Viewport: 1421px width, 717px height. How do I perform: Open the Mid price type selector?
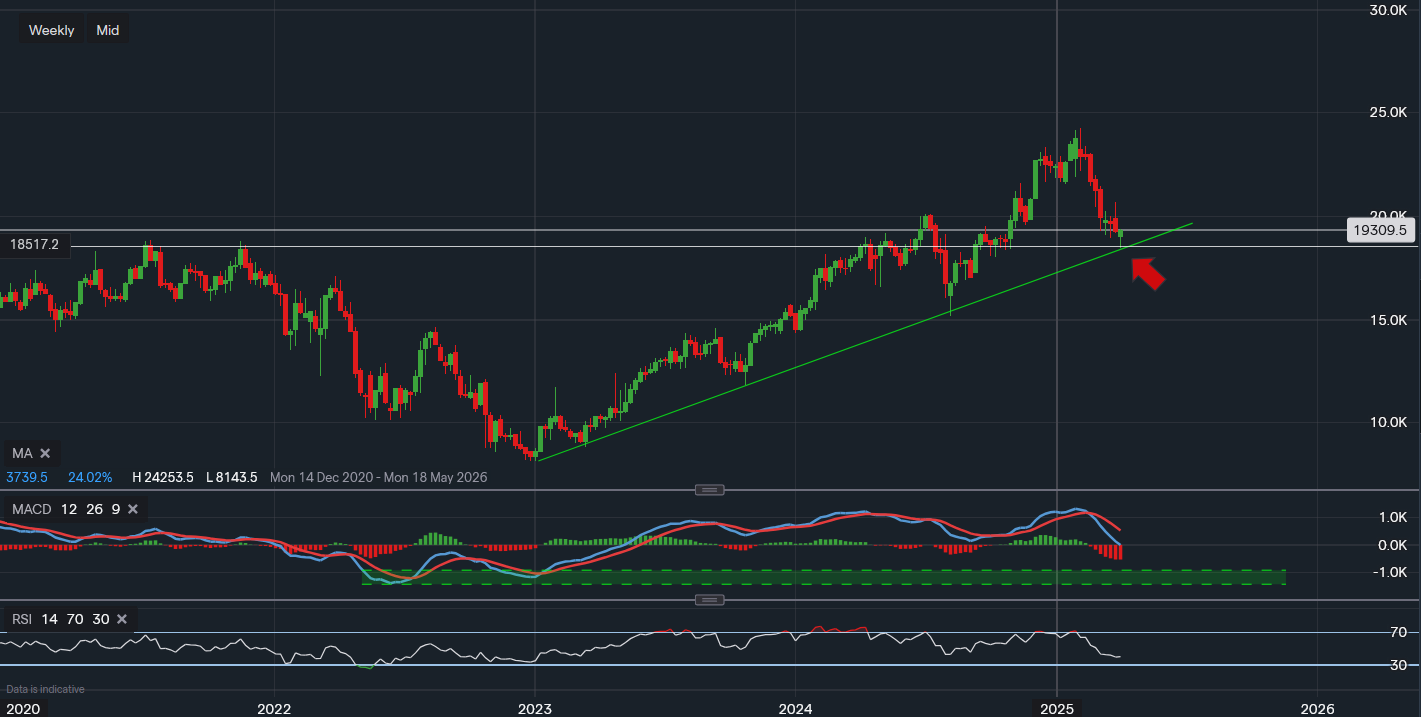click(108, 30)
